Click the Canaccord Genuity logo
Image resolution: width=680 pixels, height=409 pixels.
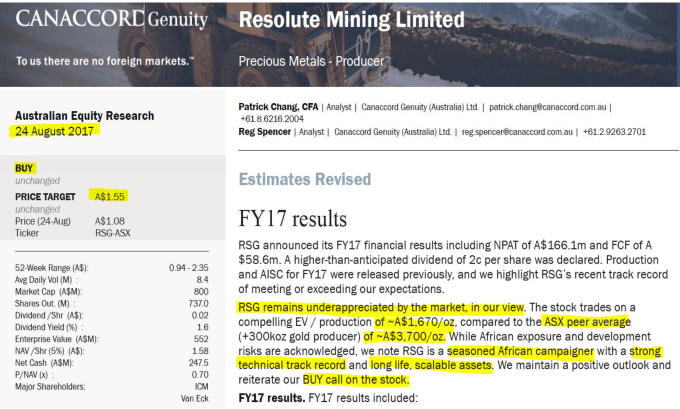point(112,21)
